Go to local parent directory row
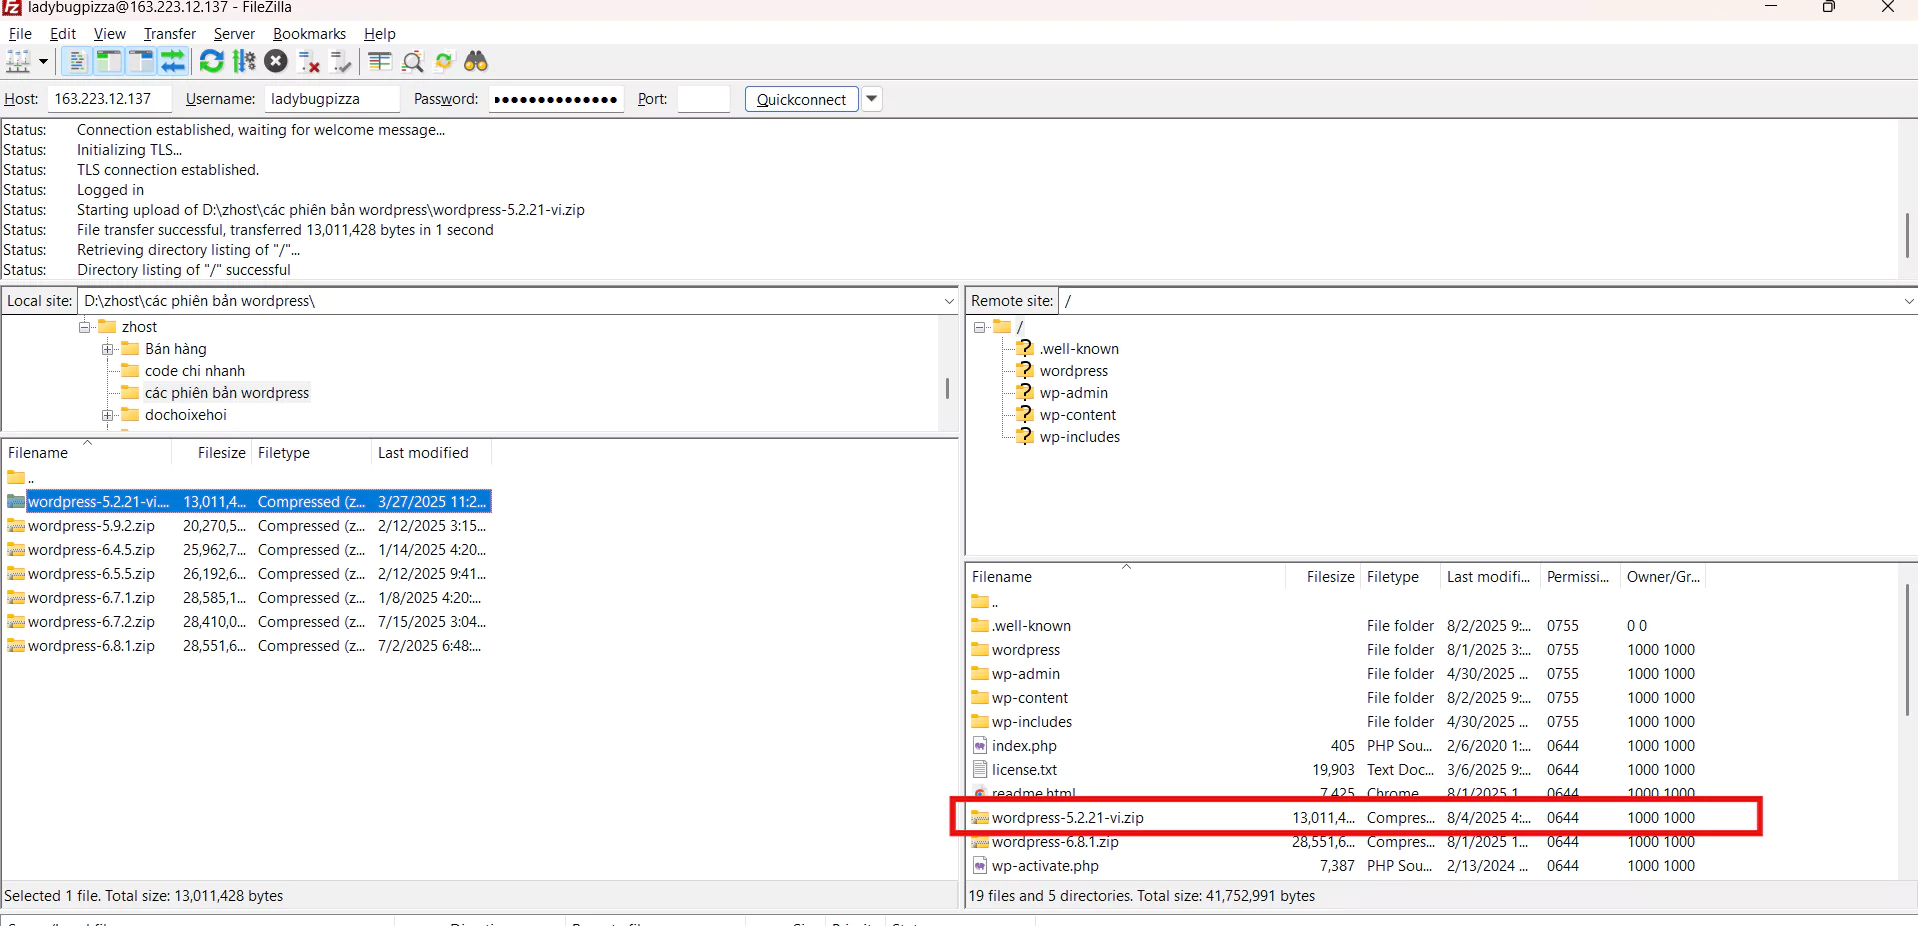This screenshot has width=1918, height=926. click(x=248, y=478)
